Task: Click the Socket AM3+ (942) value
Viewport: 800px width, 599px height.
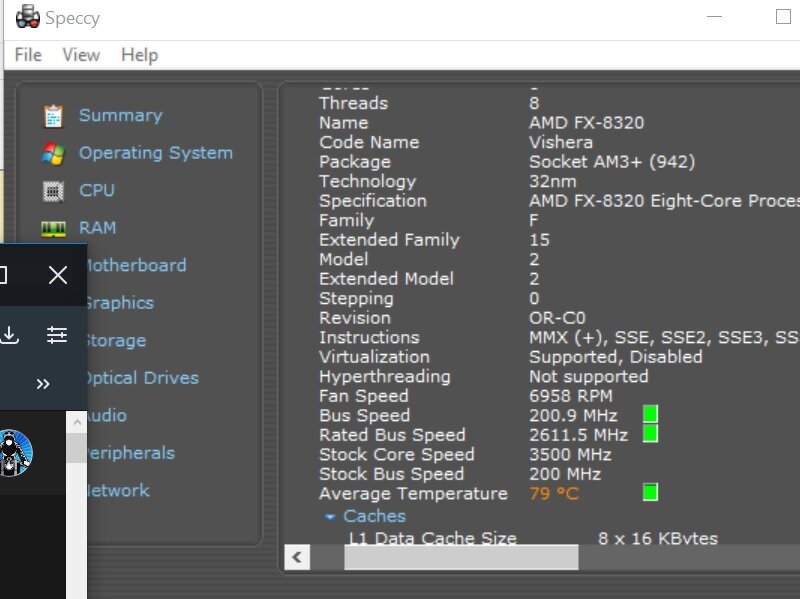Action: [x=612, y=162]
